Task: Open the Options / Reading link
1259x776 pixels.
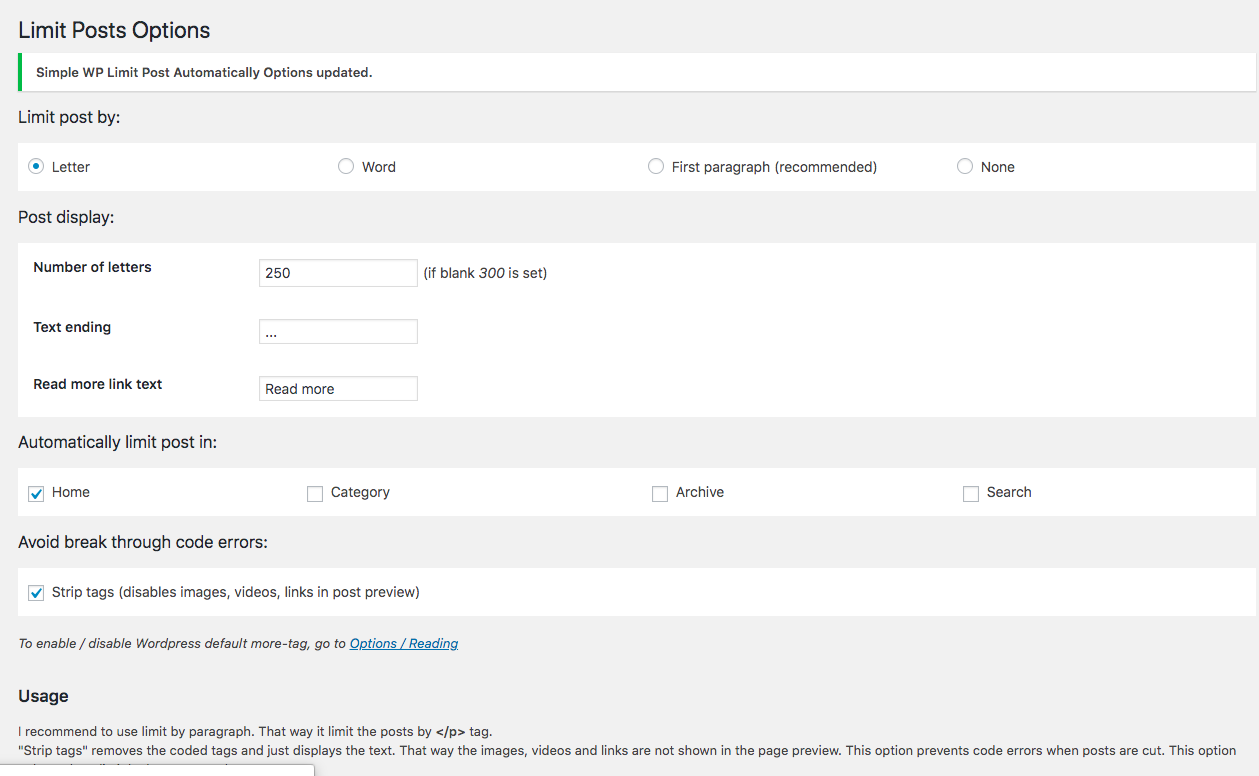Action: 404,644
